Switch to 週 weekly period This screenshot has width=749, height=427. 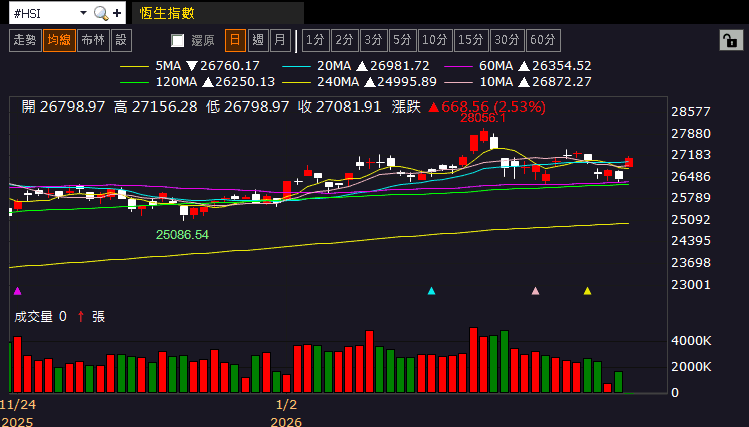tap(258, 40)
